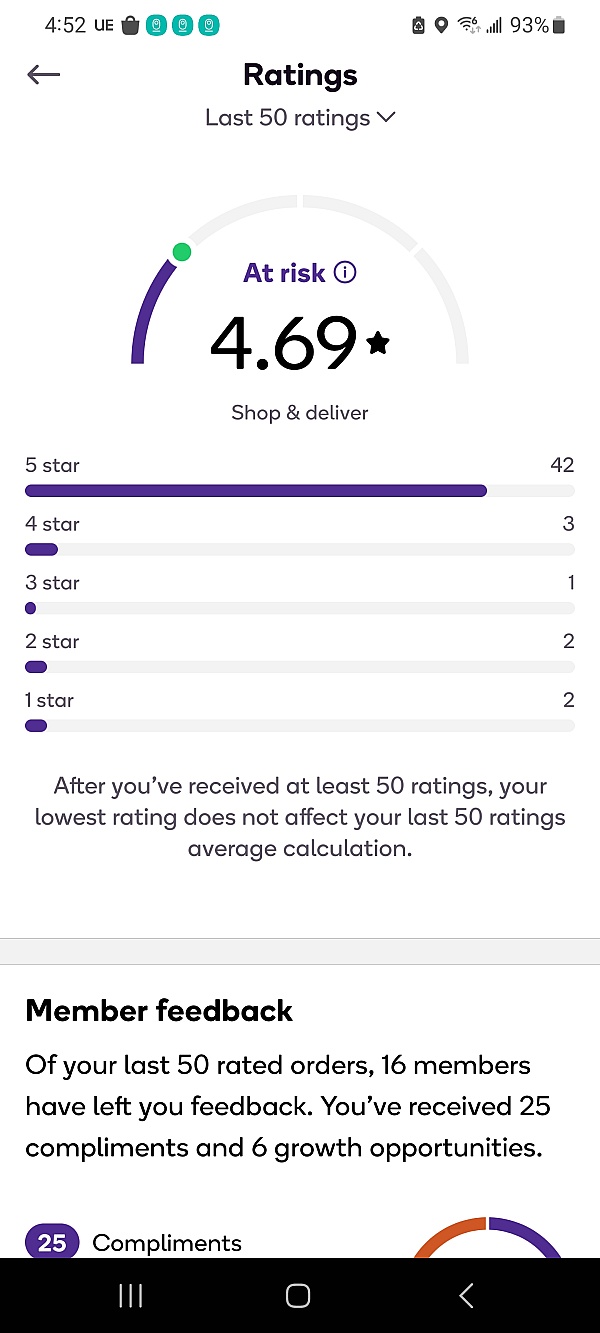600x1333 pixels.
Task: Tap the green dot on rating gauge
Action: pyautogui.click(x=181, y=252)
